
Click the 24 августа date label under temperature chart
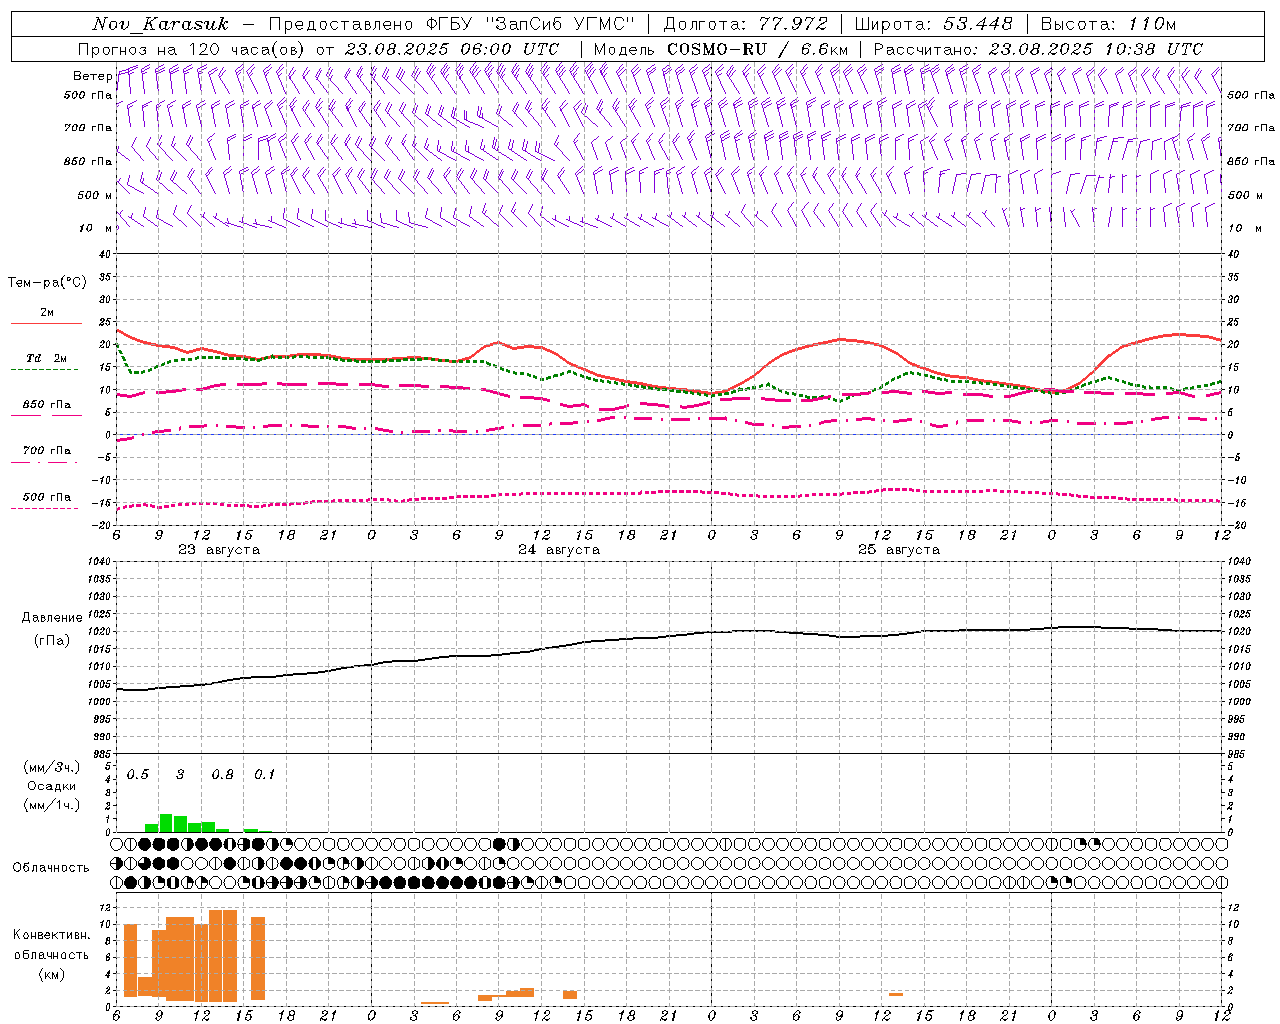559,550
